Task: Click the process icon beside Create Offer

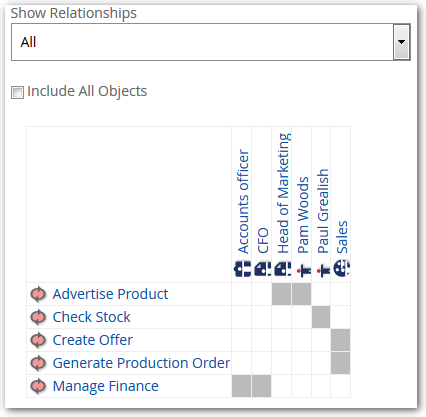Action: point(38,340)
